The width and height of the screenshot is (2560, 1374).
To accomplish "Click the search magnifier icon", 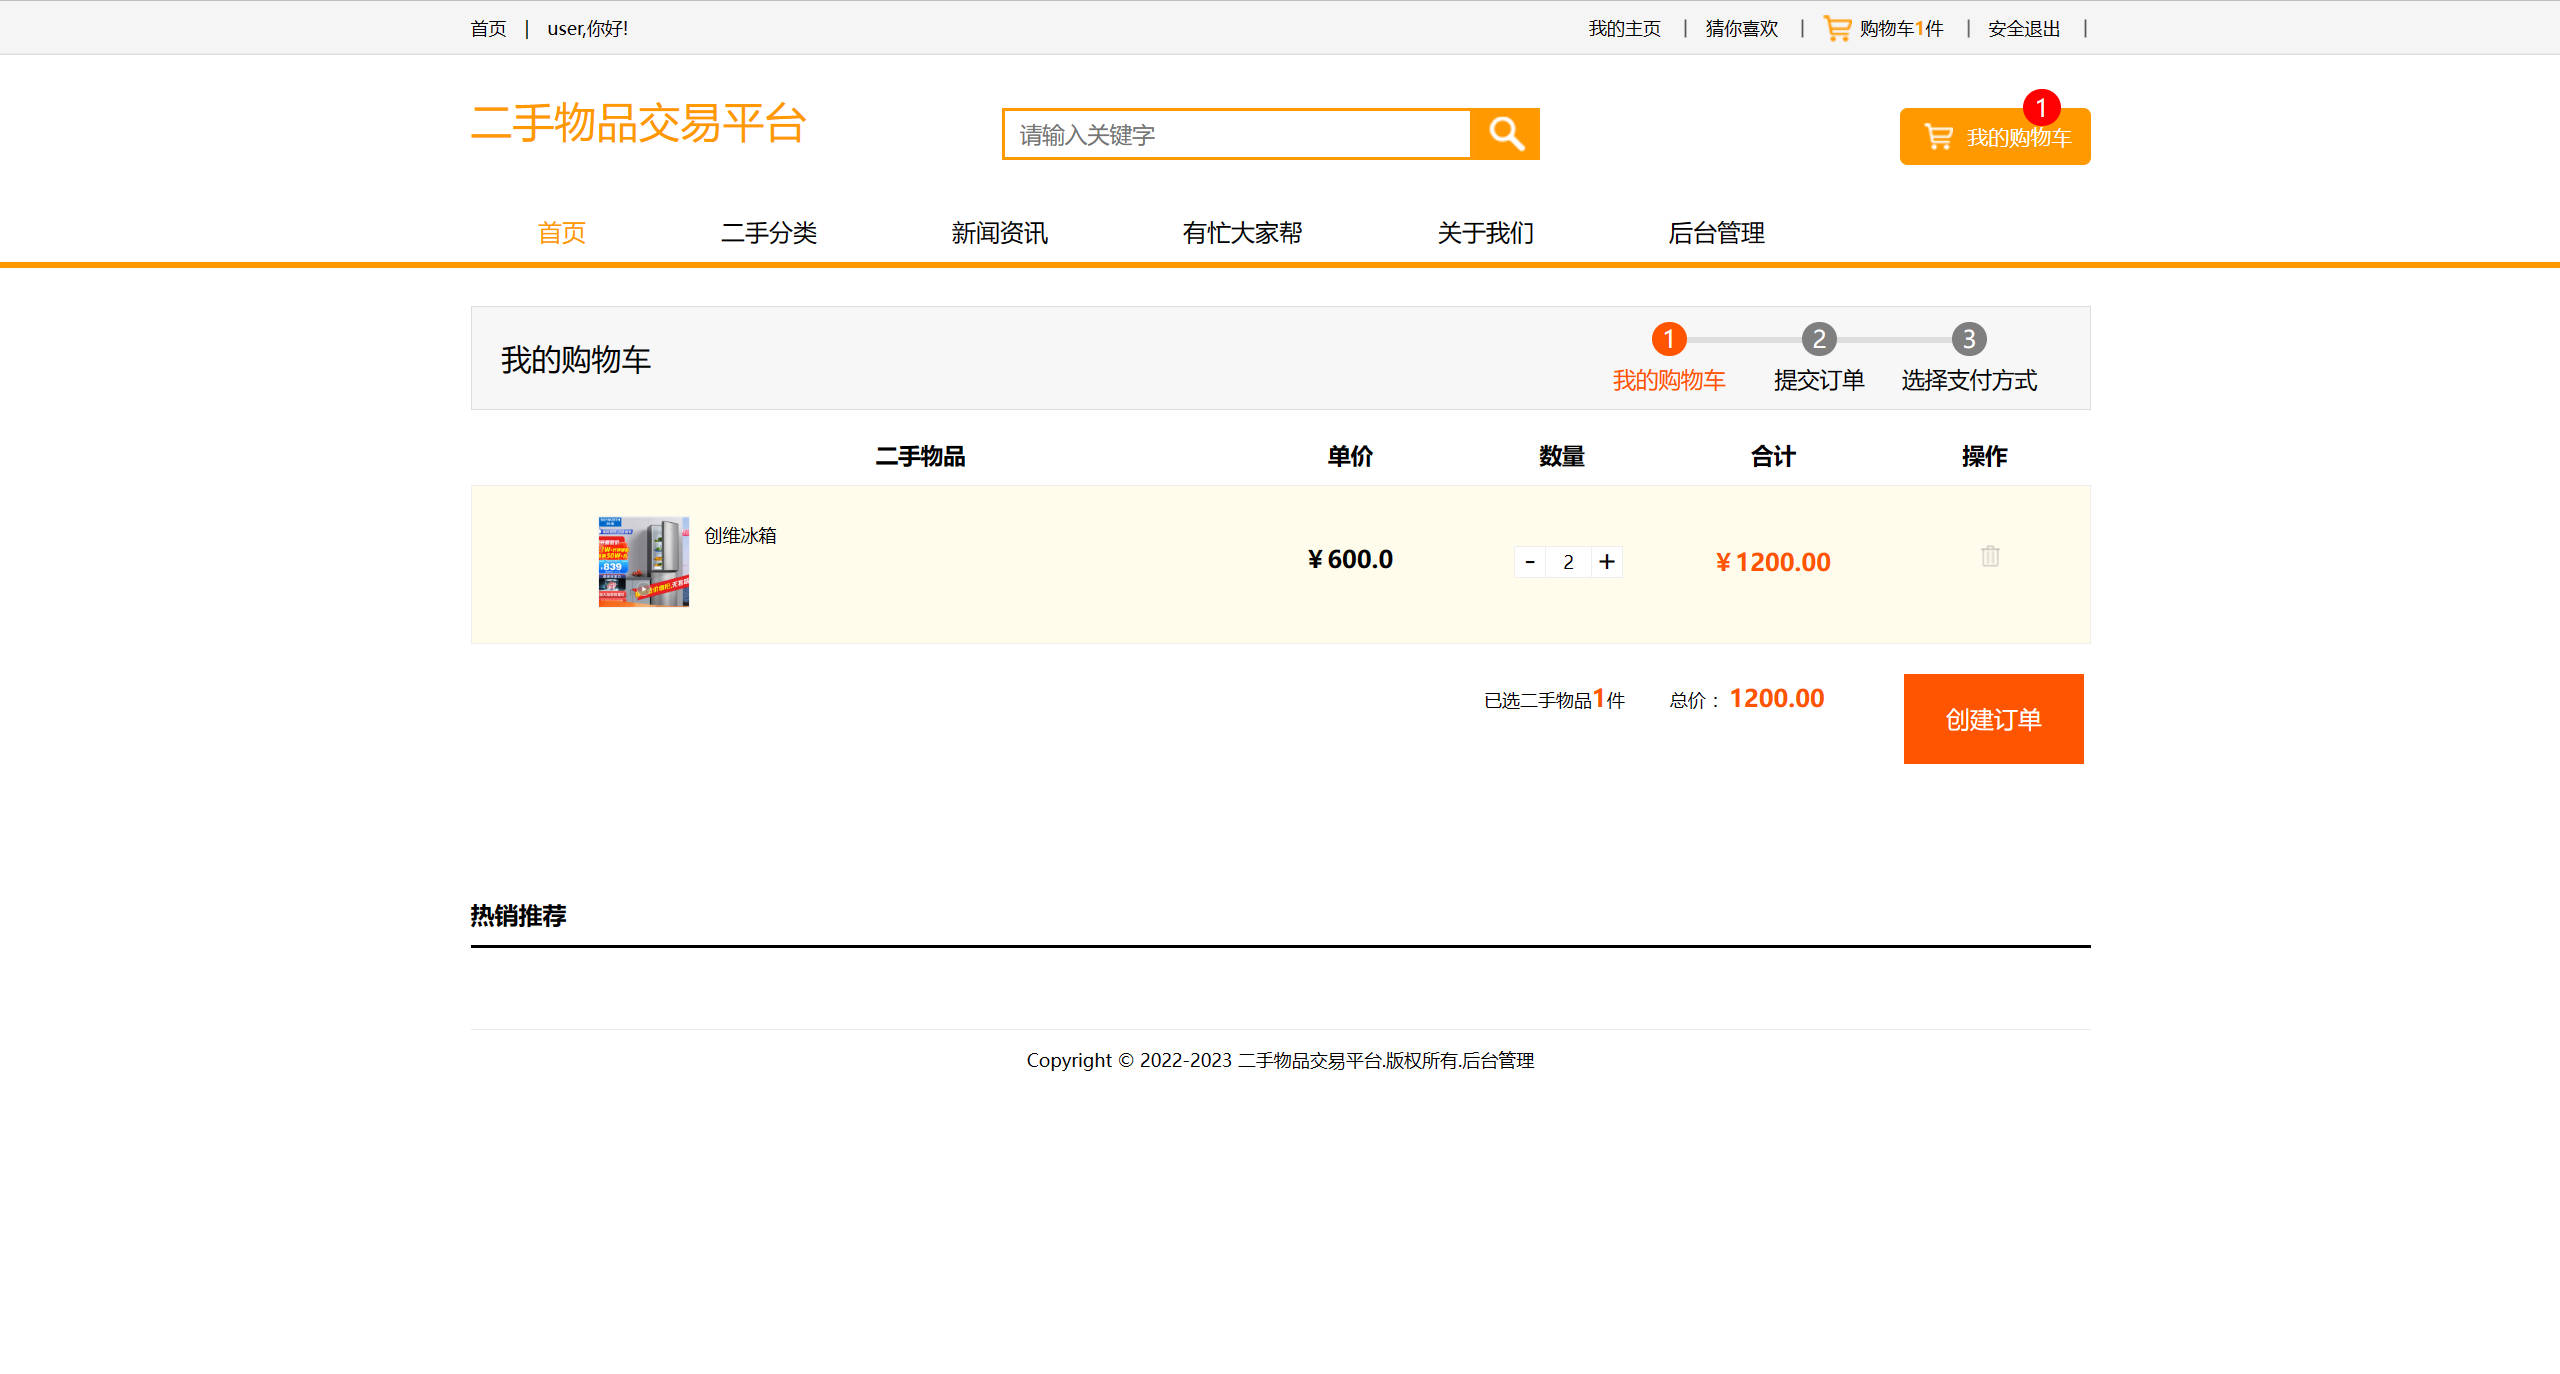I will [1504, 133].
